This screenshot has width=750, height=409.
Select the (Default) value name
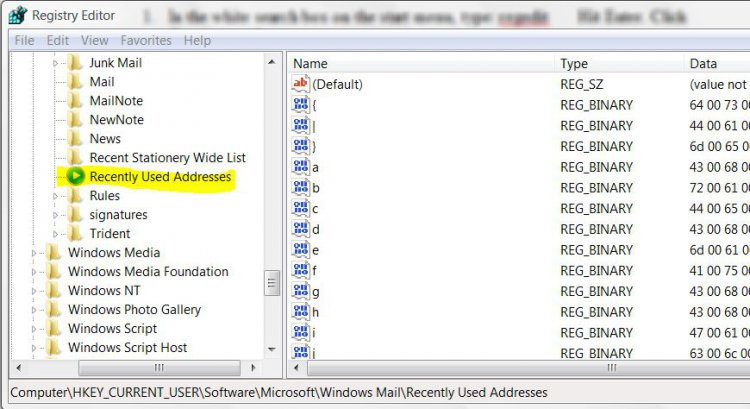337,85
